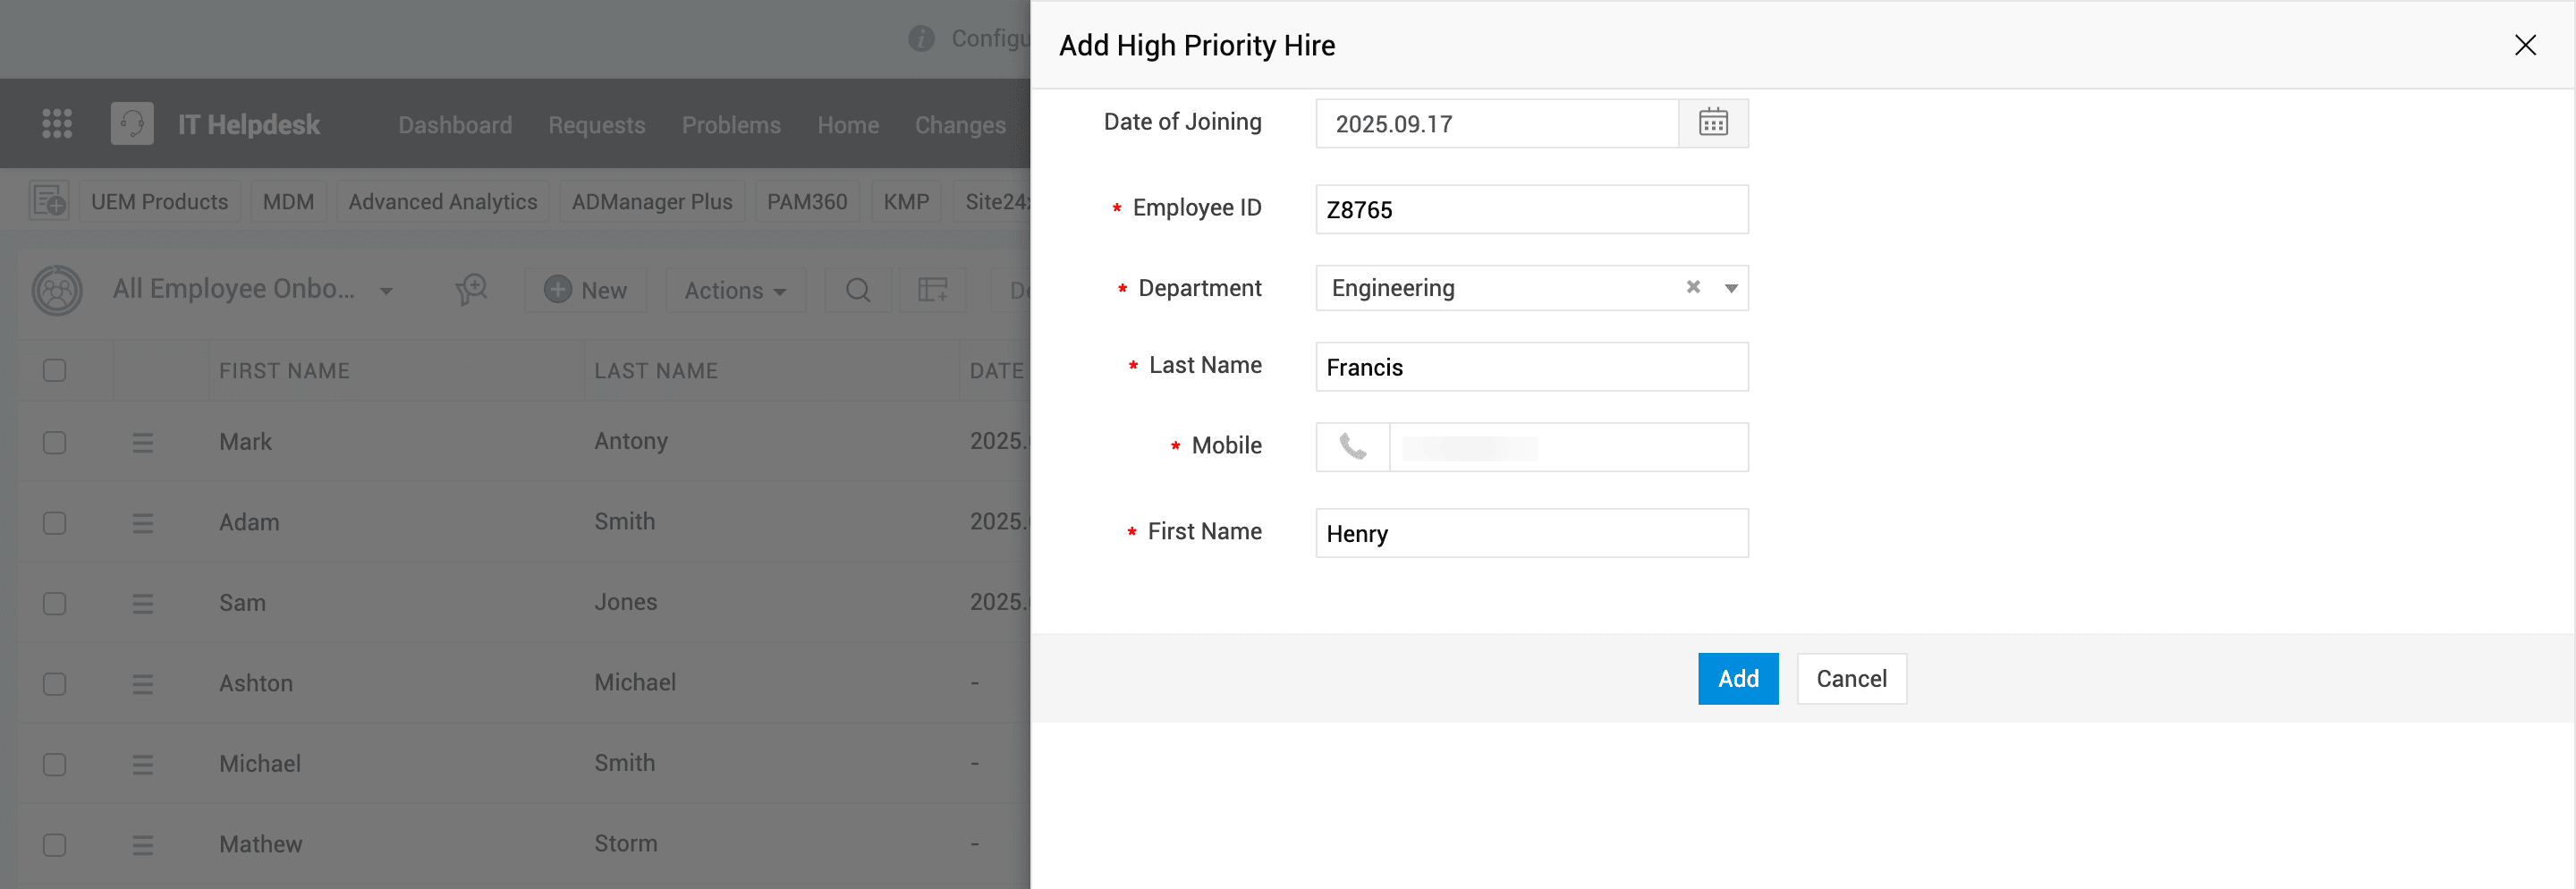Click the magnifier search icon in toolbar
Image resolution: width=2576 pixels, height=889 pixels.
(858, 290)
